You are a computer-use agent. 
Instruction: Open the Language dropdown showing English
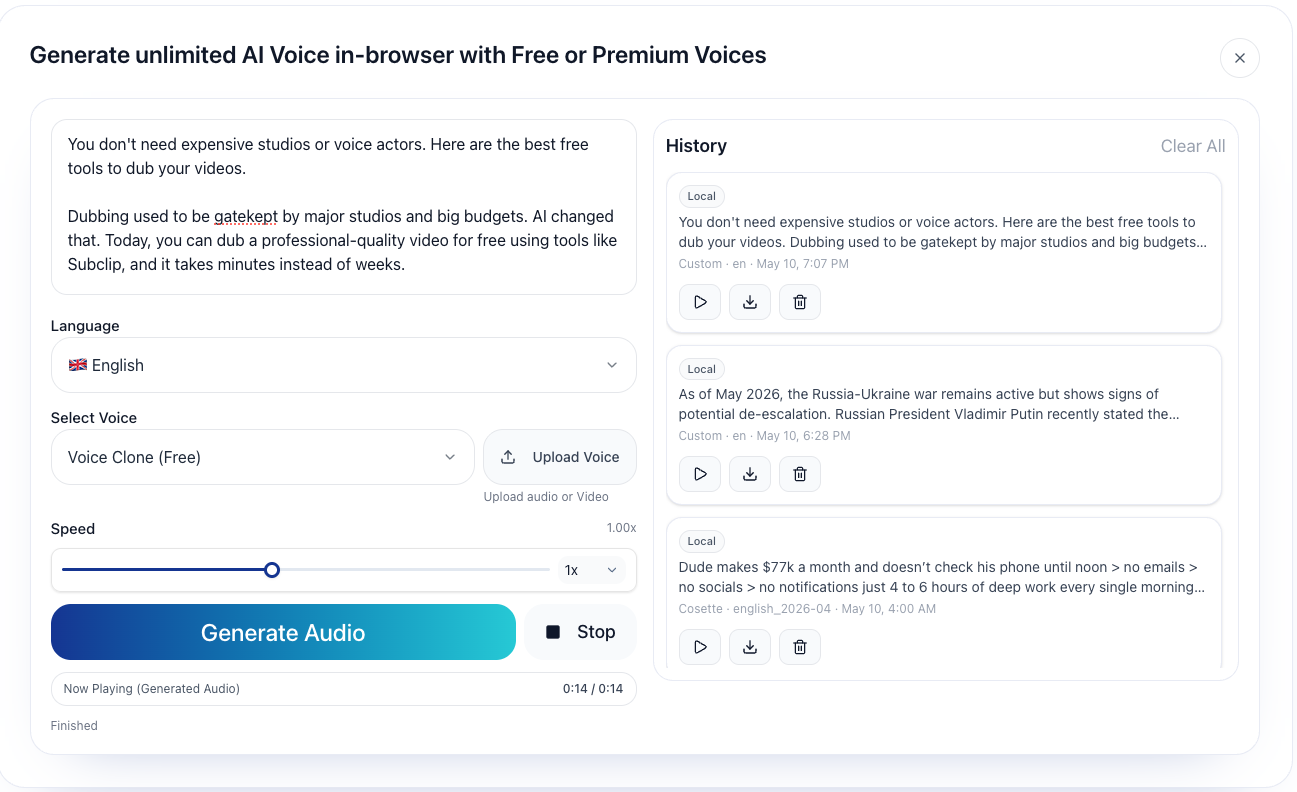343,365
